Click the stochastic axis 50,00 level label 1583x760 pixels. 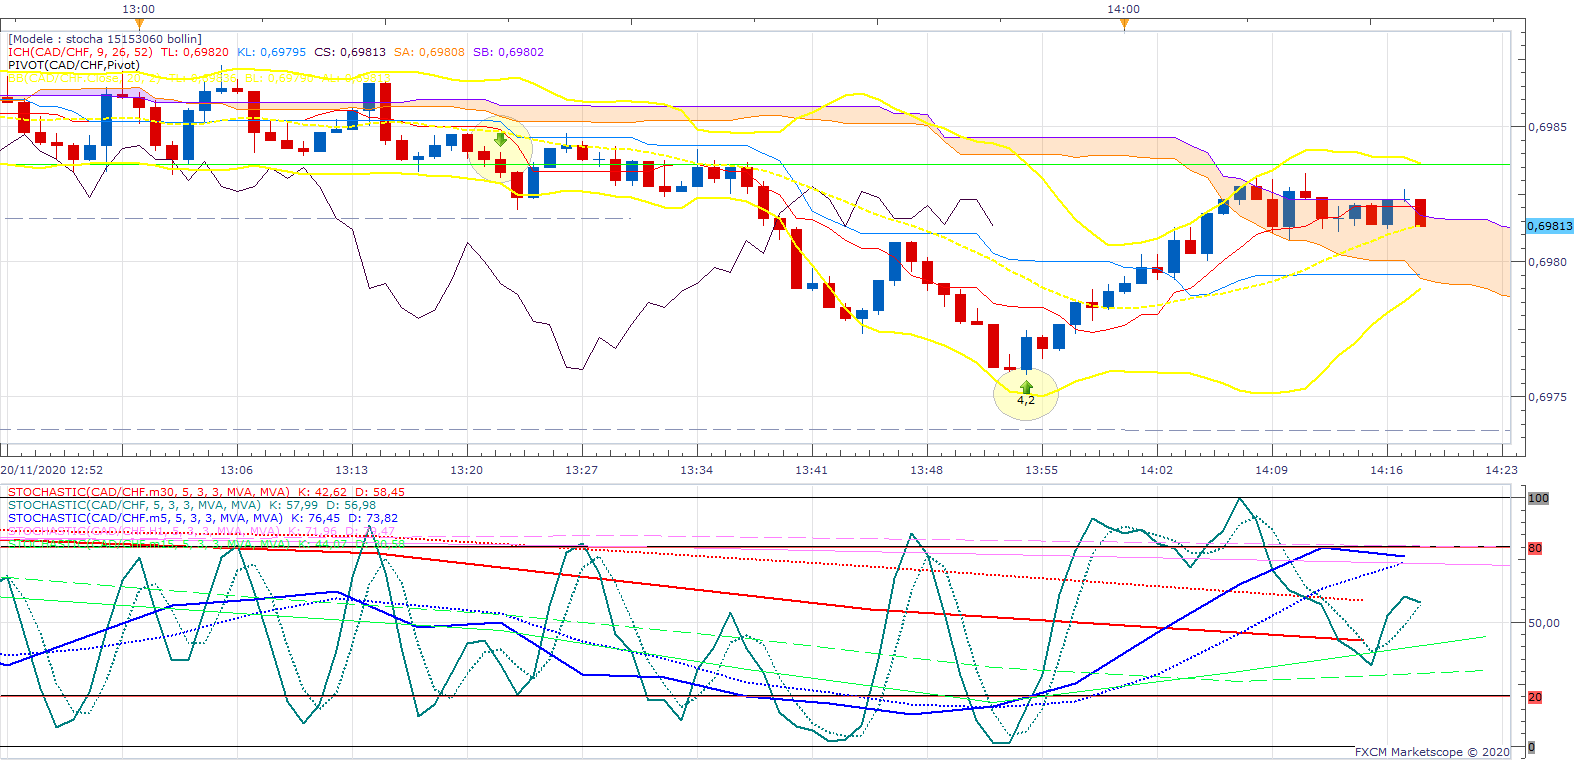click(1544, 622)
